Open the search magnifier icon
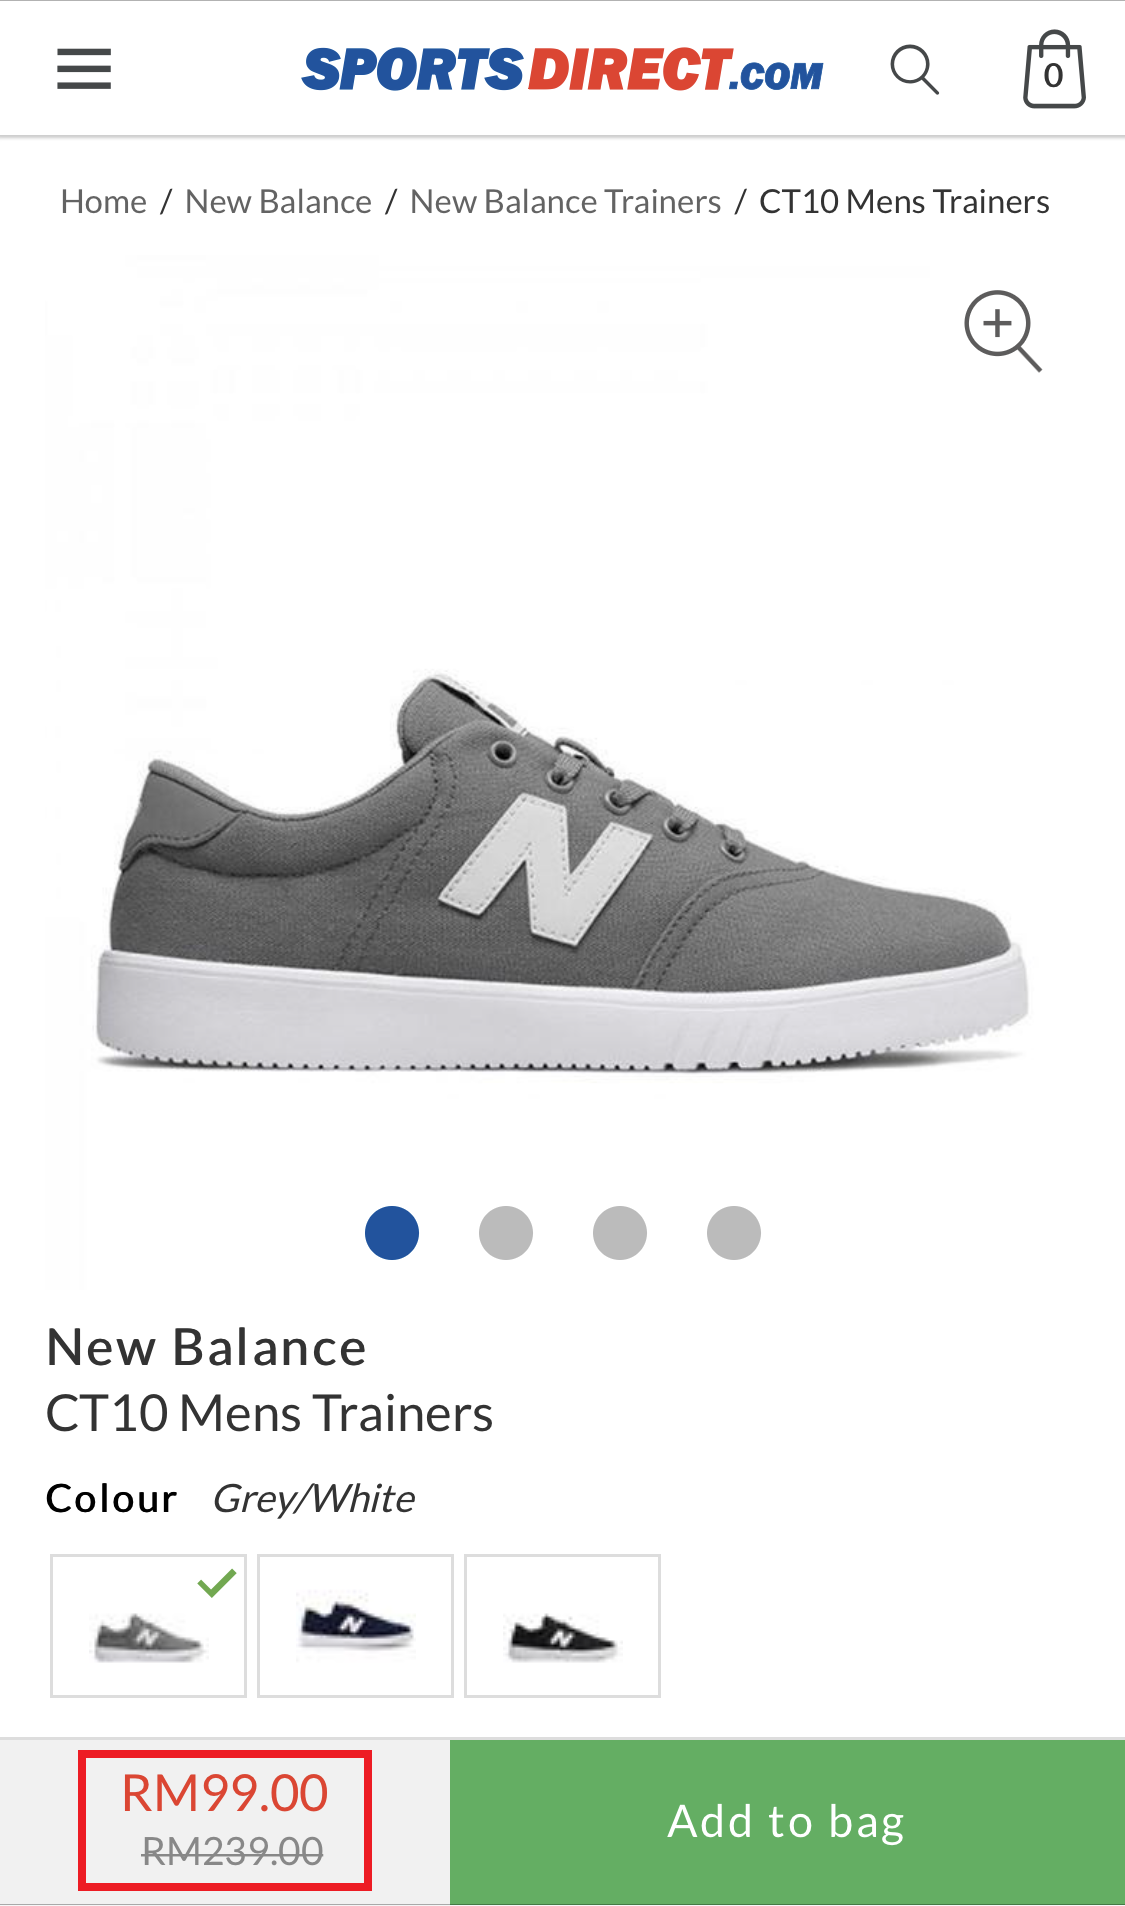Viewport: 1125px width, 1906px height. click(x=915, y=69)
